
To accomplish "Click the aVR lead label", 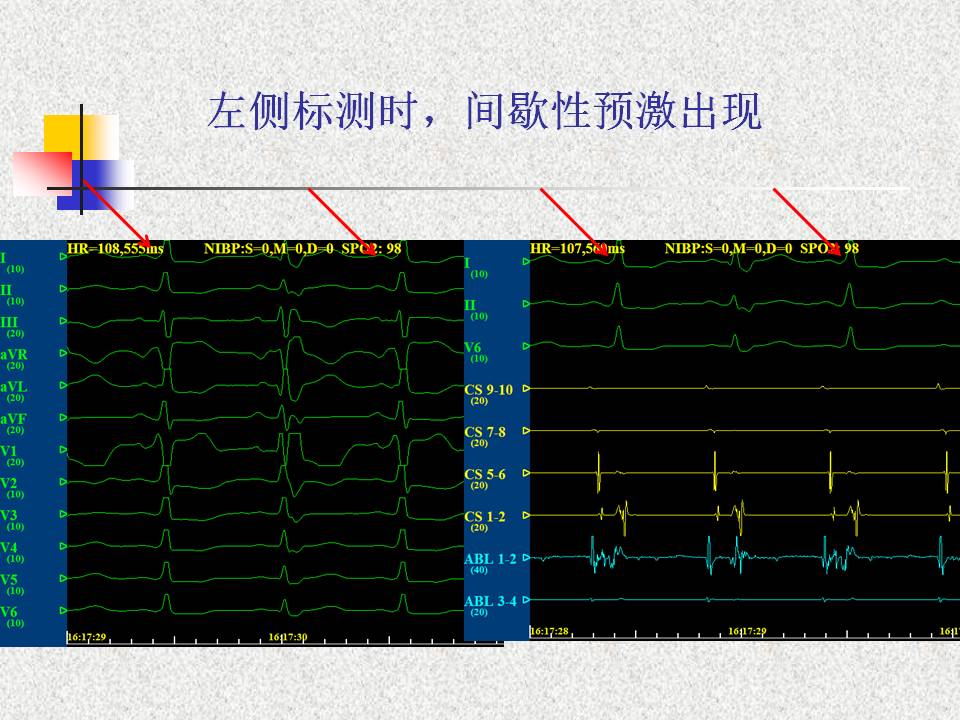I will (x=14, y=354).
